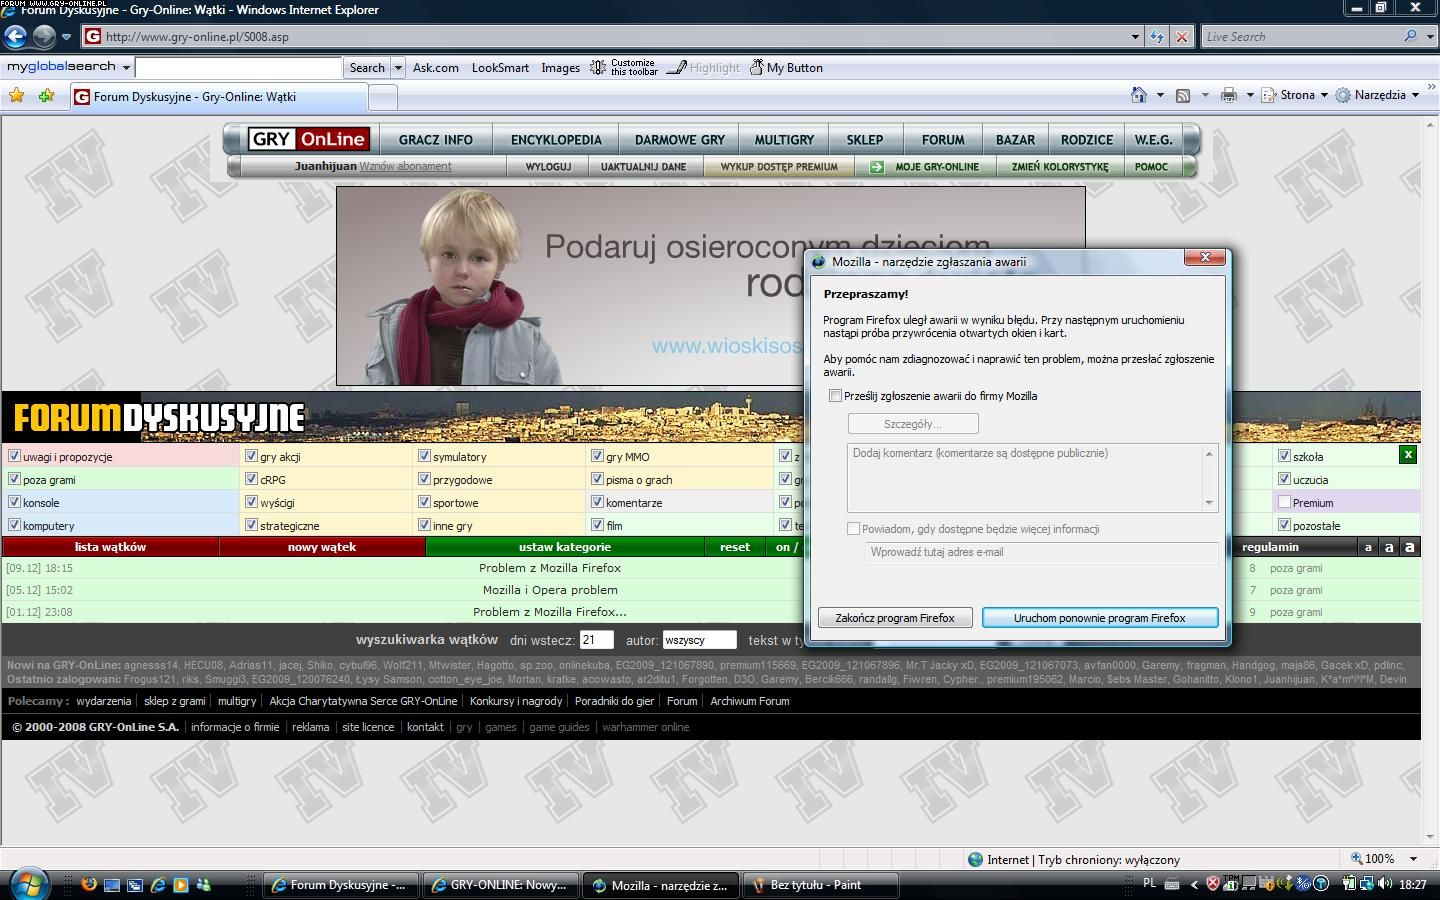This screenshot has height=900, width=1440.
Task: Click the 'dni wstecz' input field
Action: [596, 640]
